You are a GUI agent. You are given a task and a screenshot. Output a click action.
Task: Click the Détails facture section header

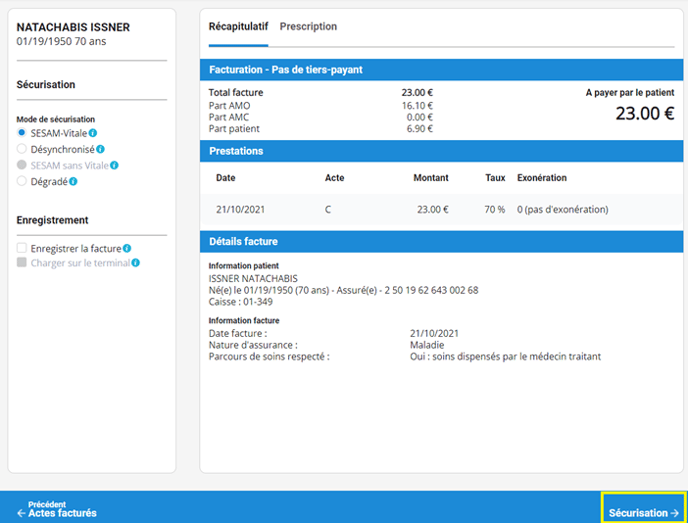[x=441, y=241]
